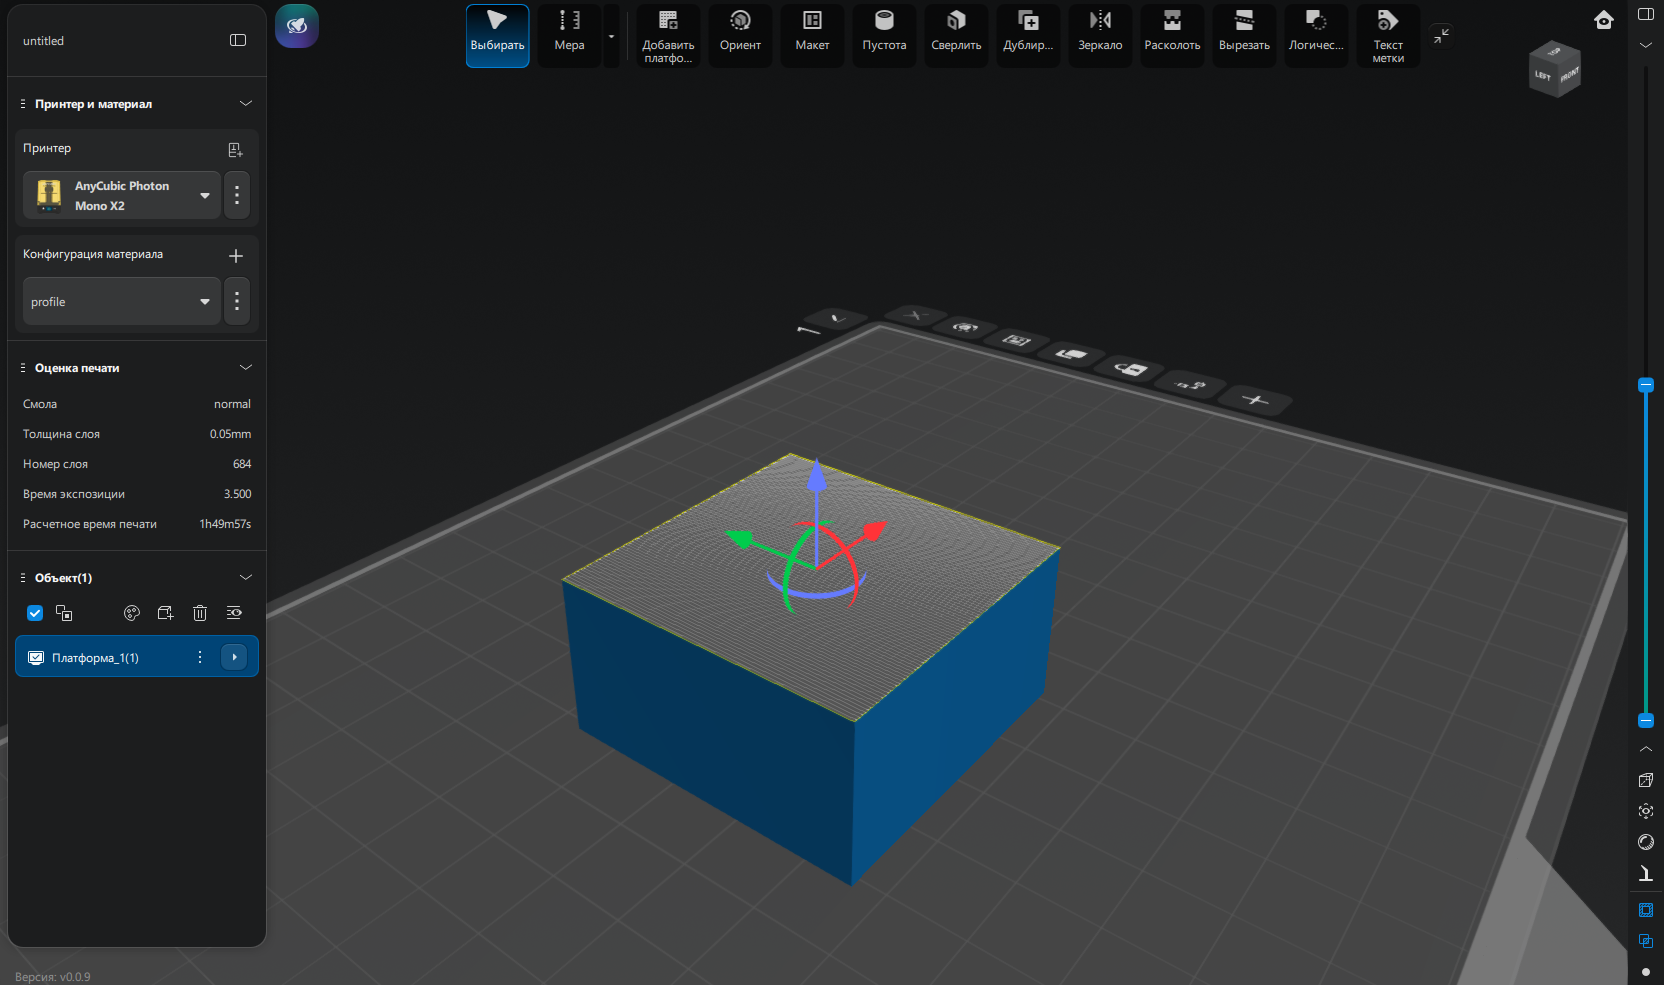
Task: Click the LEFT face of the view cube
Action: point(1543,76)
